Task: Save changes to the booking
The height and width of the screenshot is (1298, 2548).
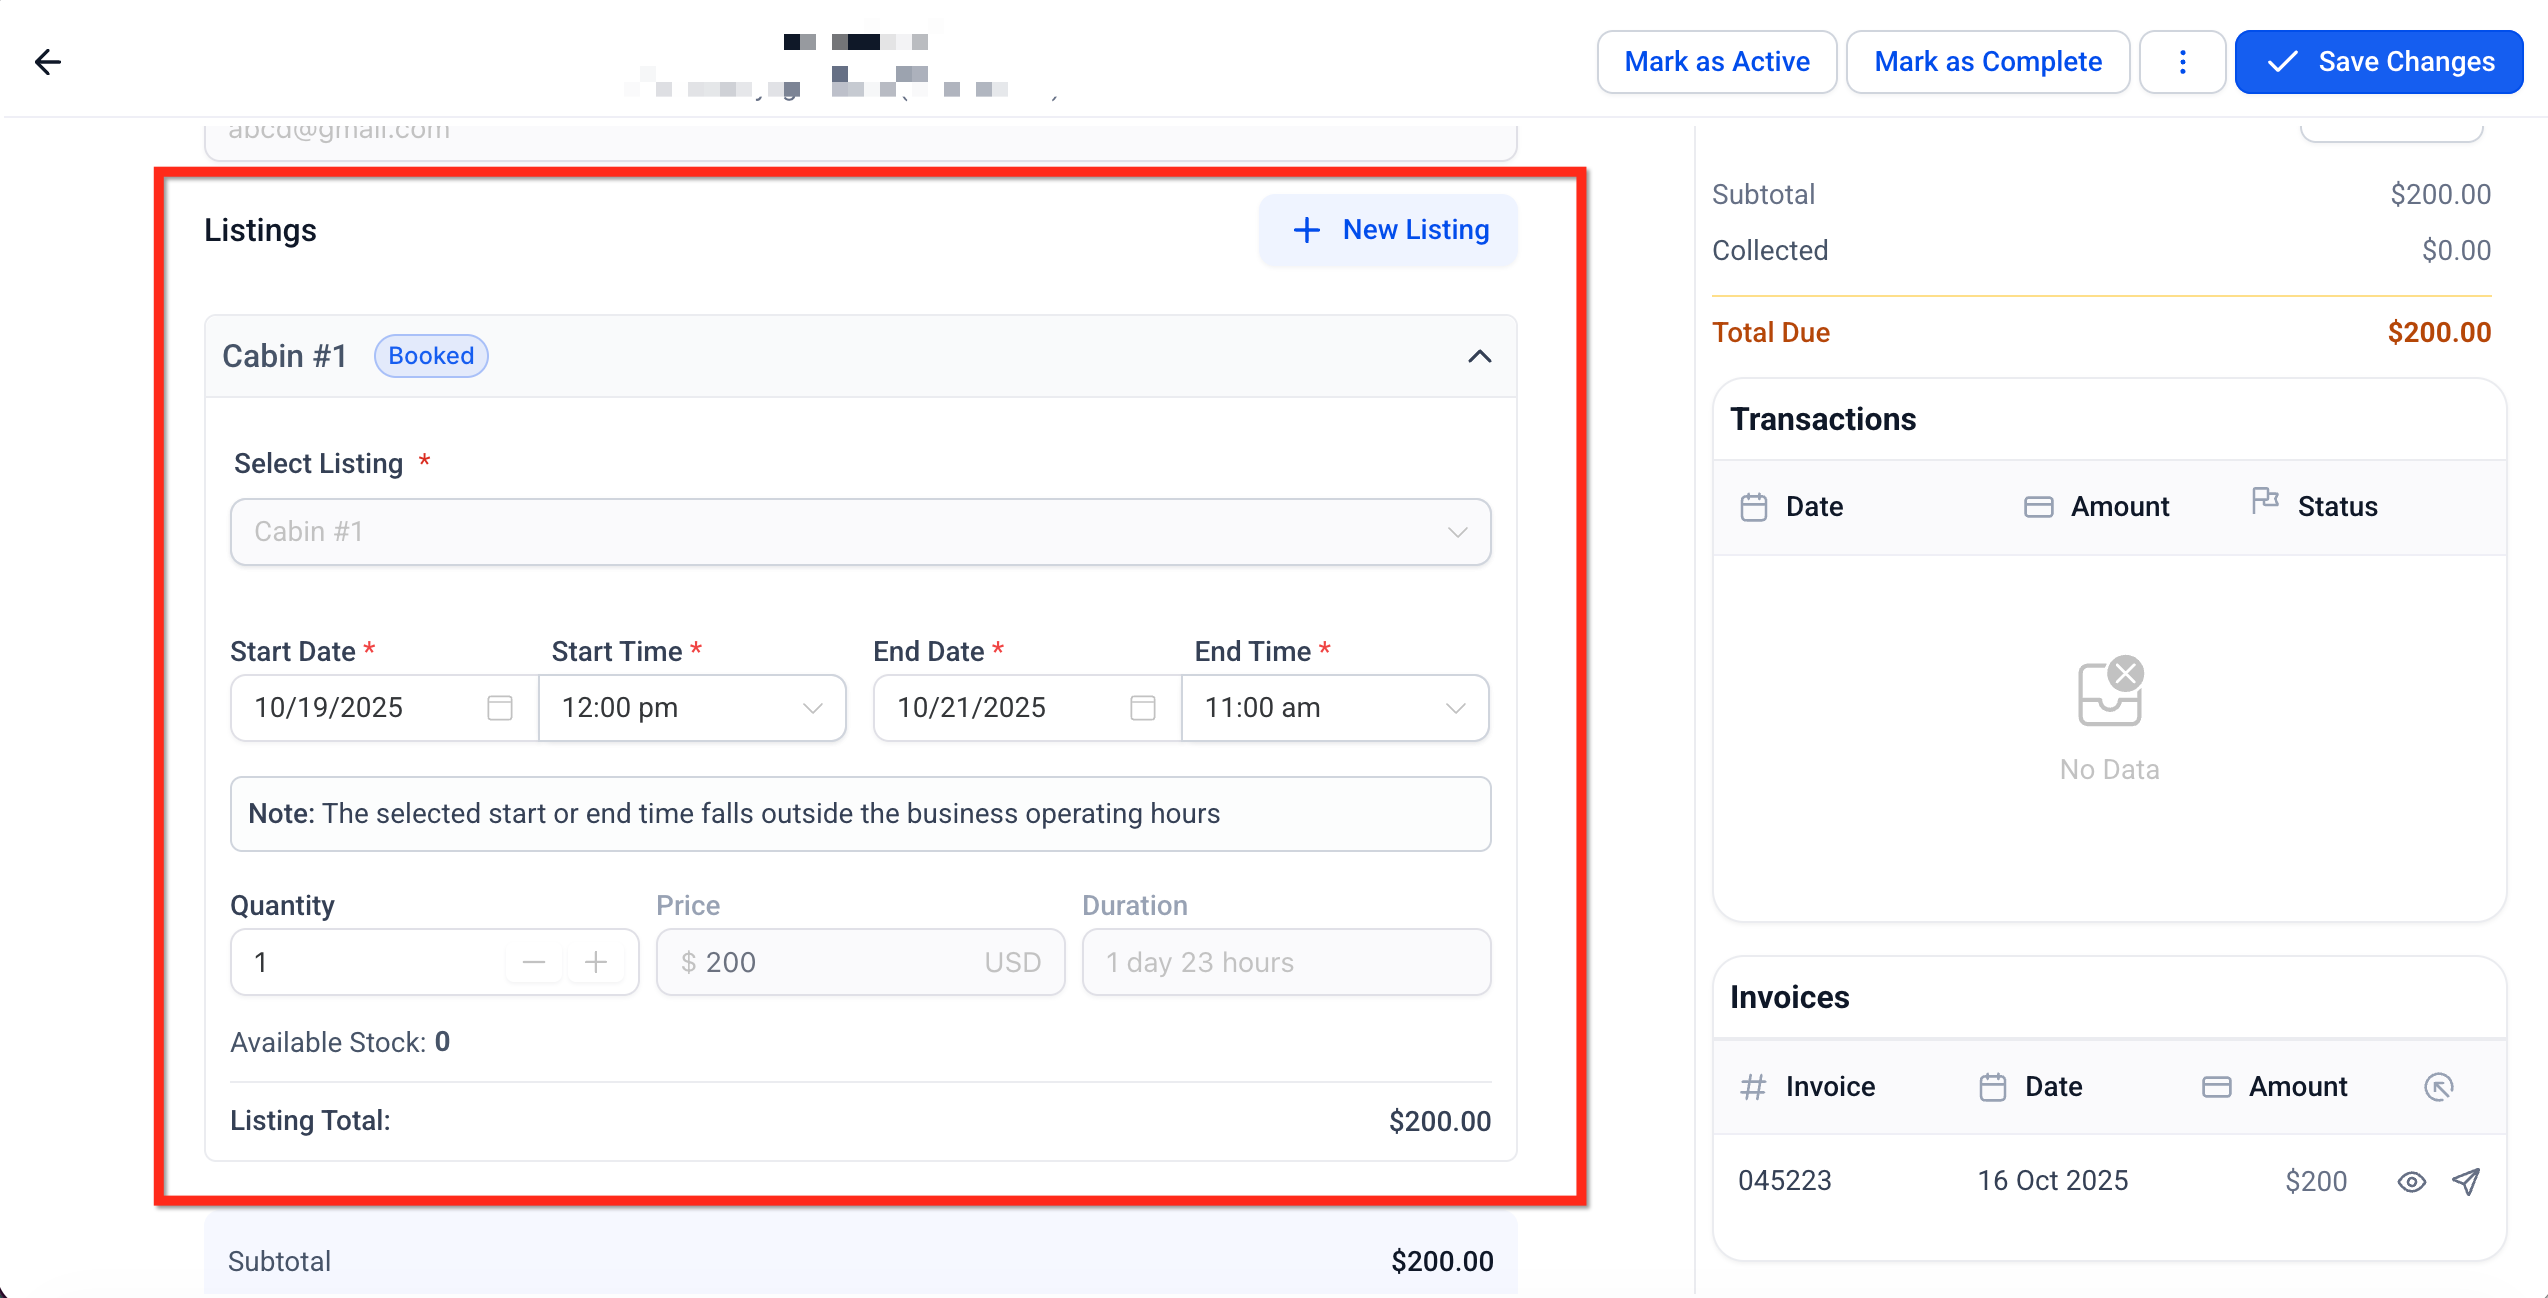Action: 2379,62
